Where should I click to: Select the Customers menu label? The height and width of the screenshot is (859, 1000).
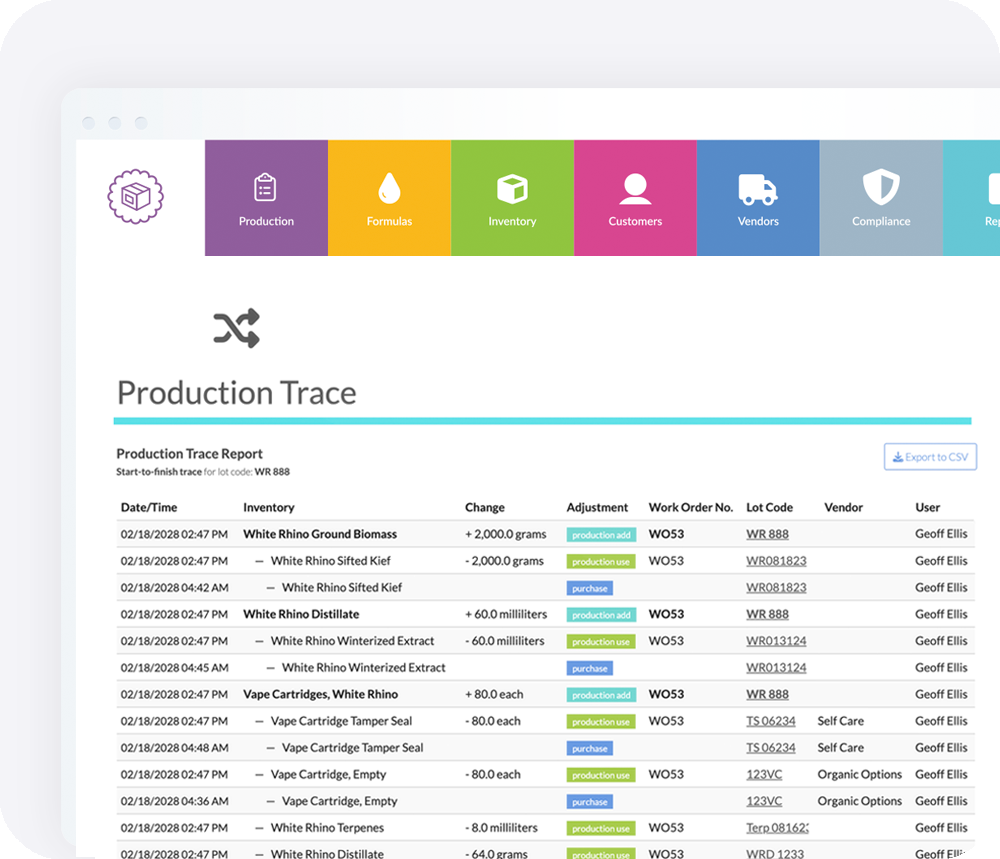635,221
